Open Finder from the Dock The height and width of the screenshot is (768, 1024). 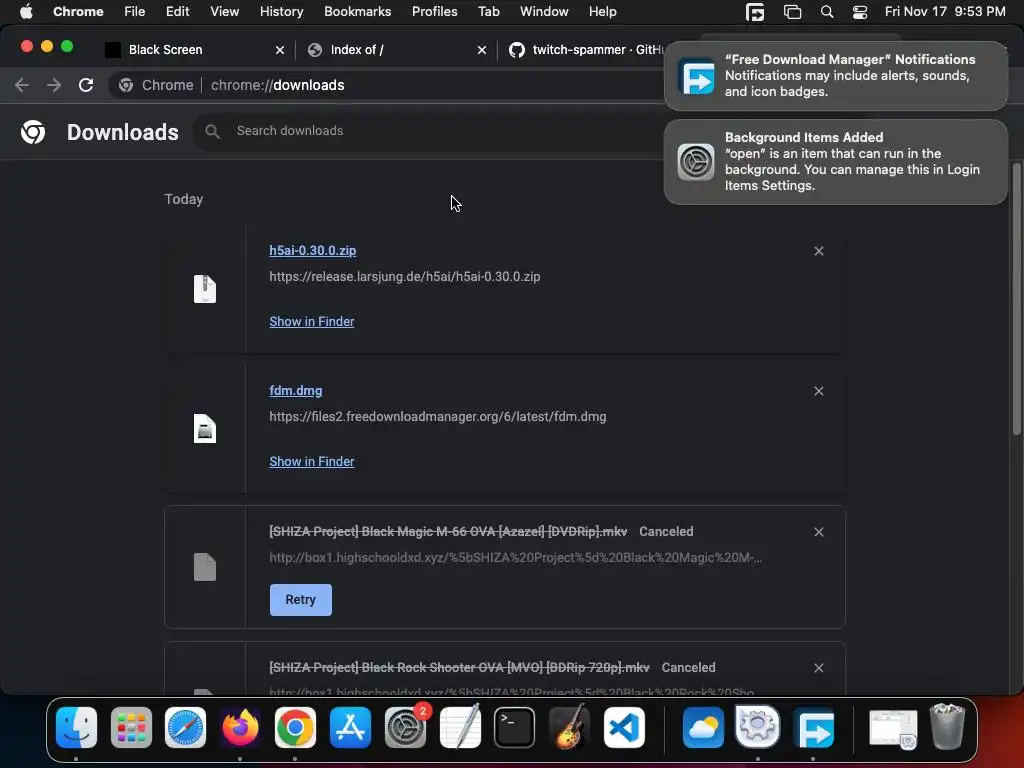click(76, 727)
